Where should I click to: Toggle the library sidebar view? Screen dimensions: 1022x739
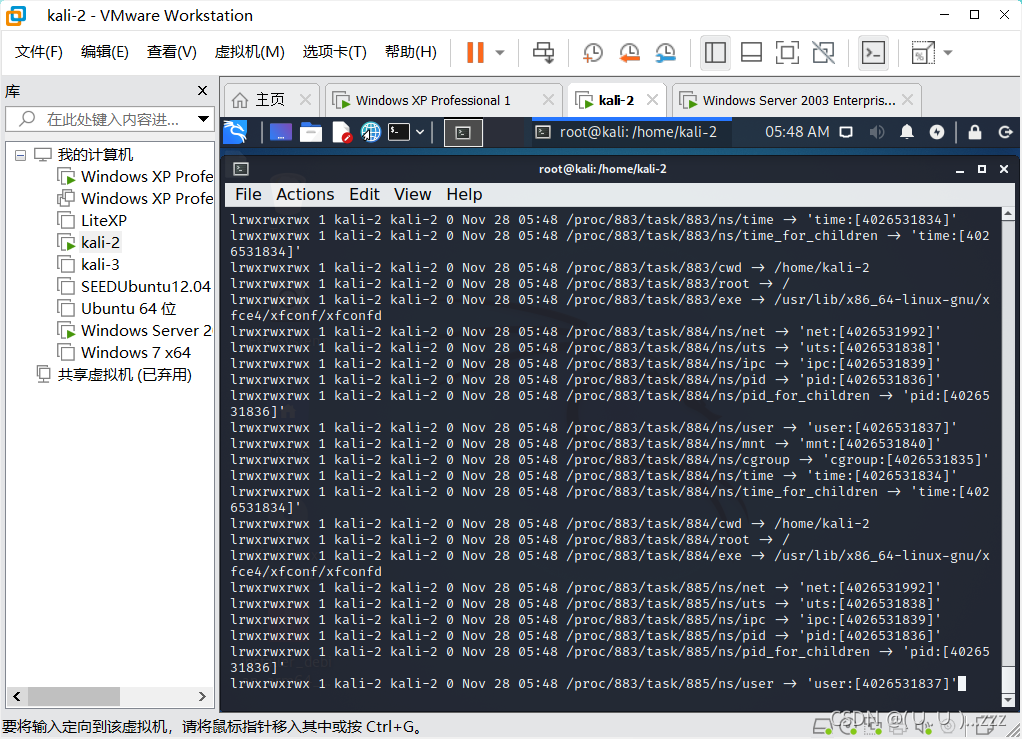(715, 52)
